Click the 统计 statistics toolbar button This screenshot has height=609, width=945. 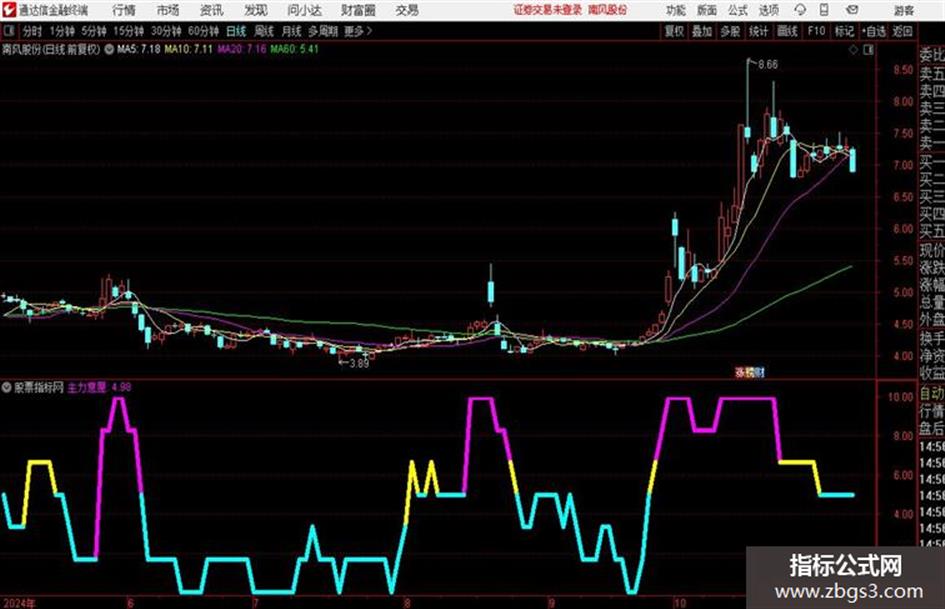758,31
